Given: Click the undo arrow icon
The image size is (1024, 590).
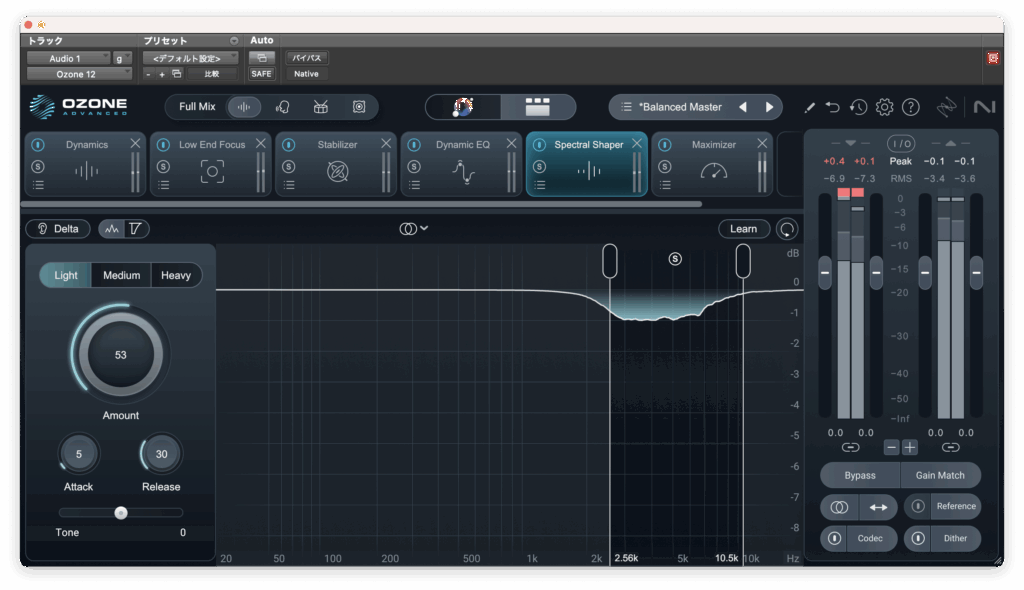Looking at the screenshot, I should click(833, 107).
